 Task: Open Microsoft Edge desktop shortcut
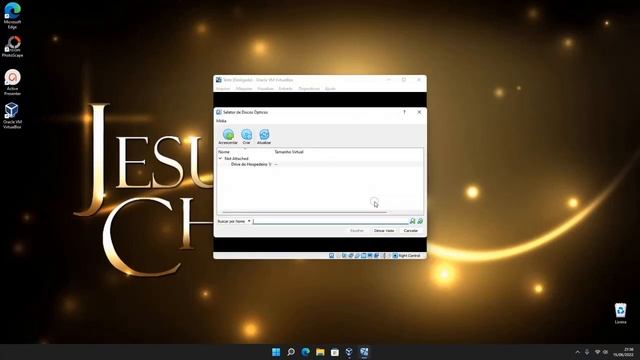[x=12, y=16]
